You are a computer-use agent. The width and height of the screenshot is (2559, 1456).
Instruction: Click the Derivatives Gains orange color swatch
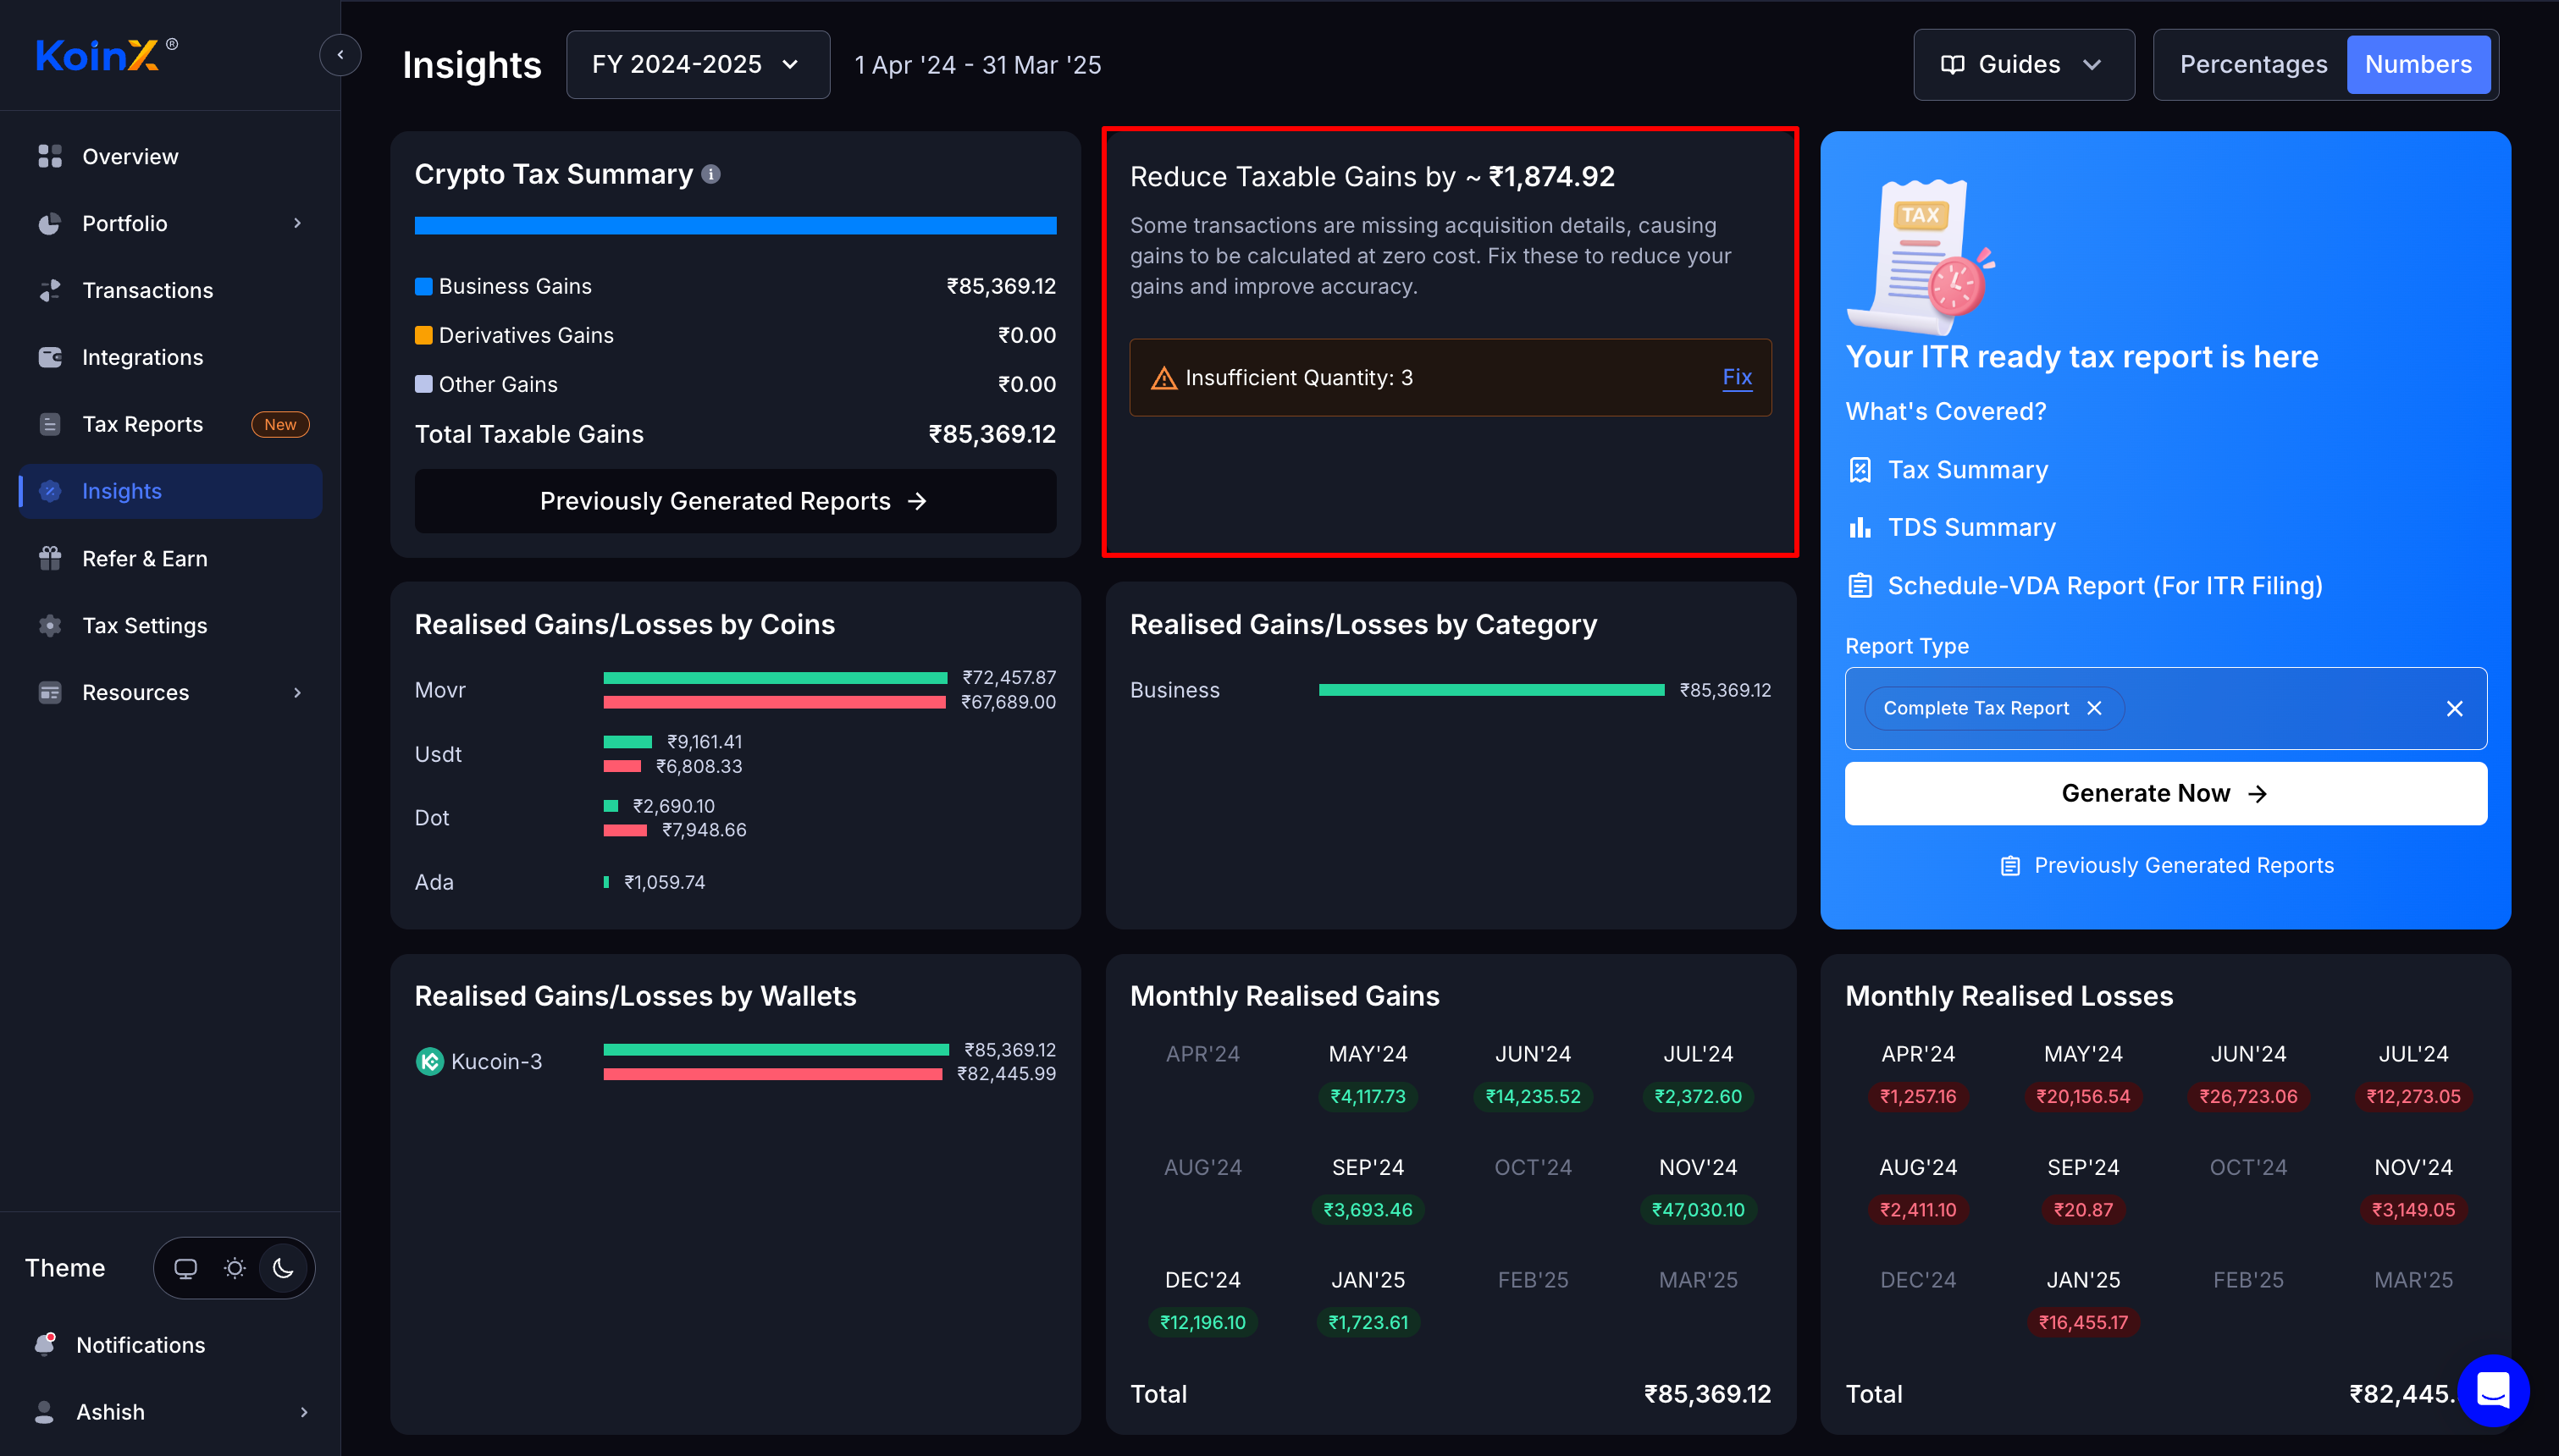[x=424, y=335]
